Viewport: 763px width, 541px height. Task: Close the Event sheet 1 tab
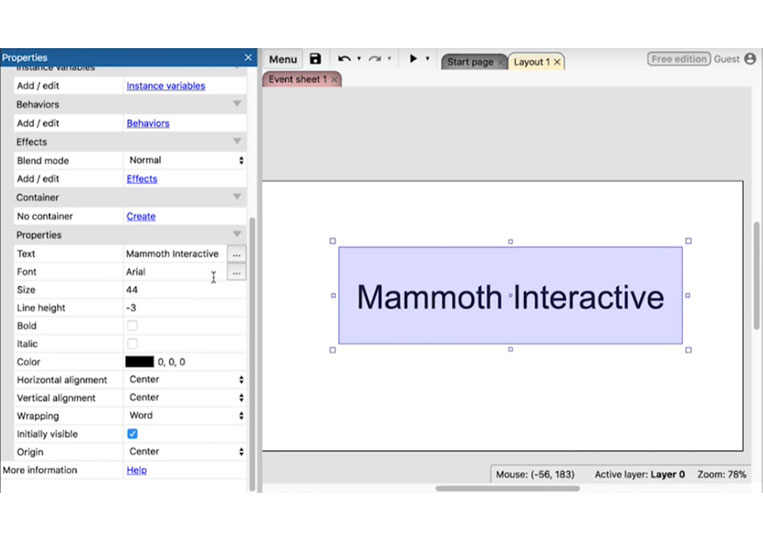point(334,79)
